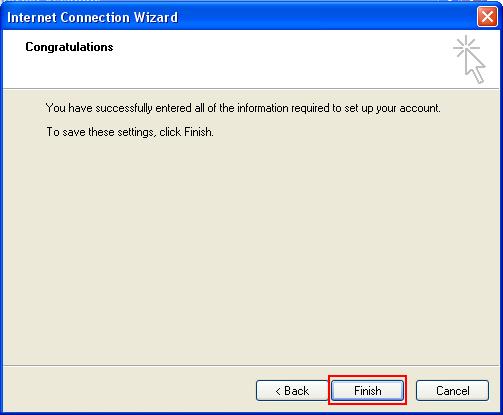The height and width of the screenshot is (415, 503).
Task: Click the left-arrow symbol on the Back button
Action: click(278, 391)
